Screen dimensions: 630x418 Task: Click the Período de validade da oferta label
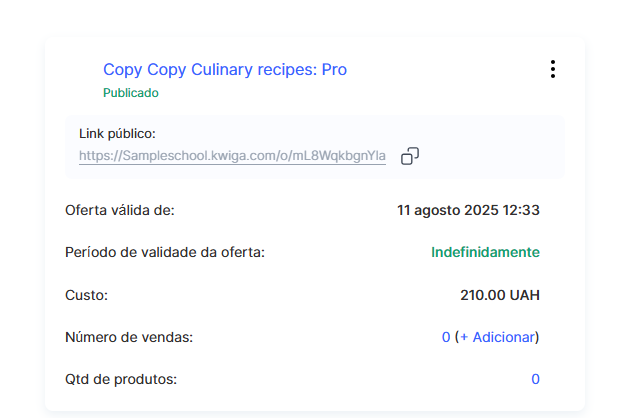(x=164, y=252)
